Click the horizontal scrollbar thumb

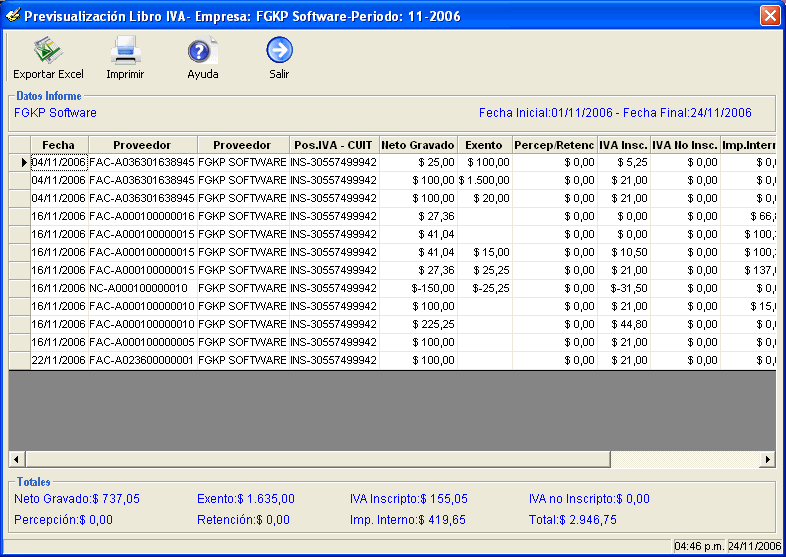[318, 459]
